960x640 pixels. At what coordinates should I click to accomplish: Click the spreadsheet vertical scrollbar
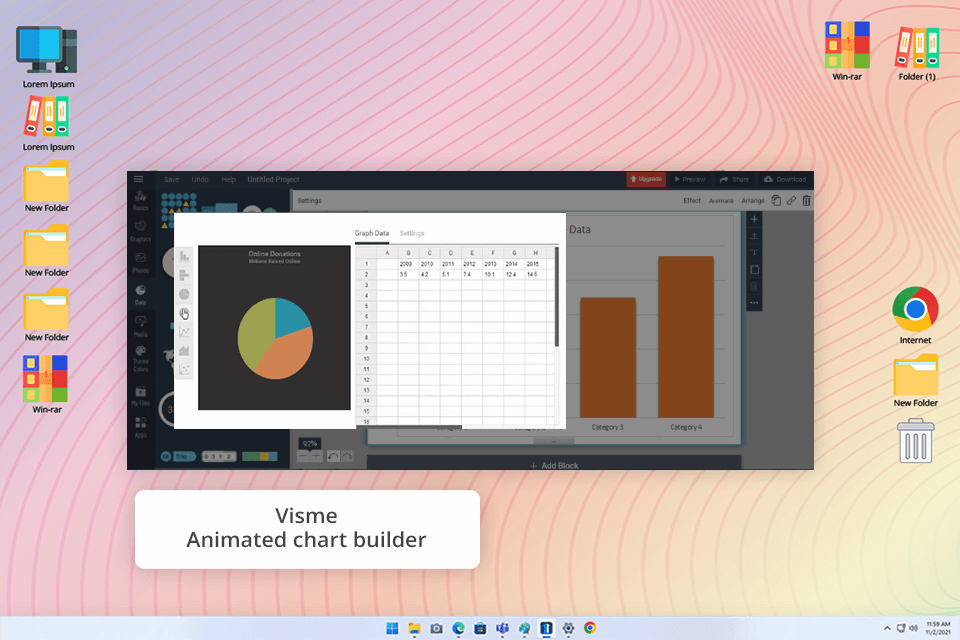[x=557, y=296]
